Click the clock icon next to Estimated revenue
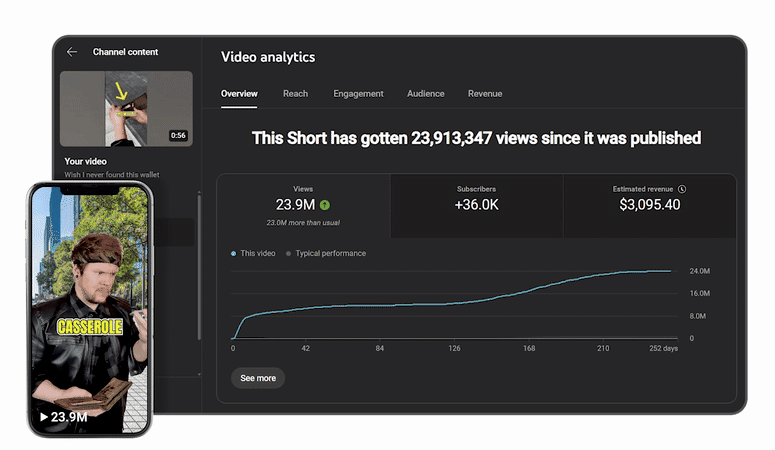Screen dimensions: 775x450 coord(682,189)
